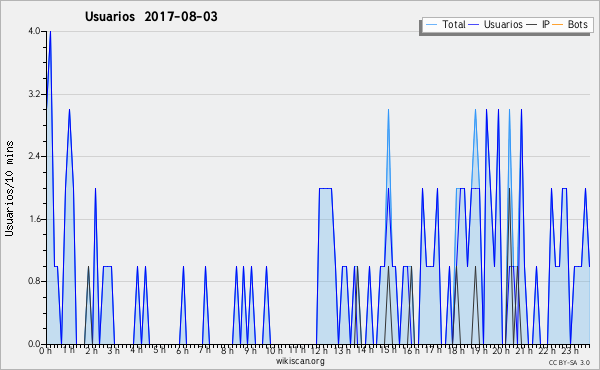Click the orange Bots legend line

click(x=558, y=25)
